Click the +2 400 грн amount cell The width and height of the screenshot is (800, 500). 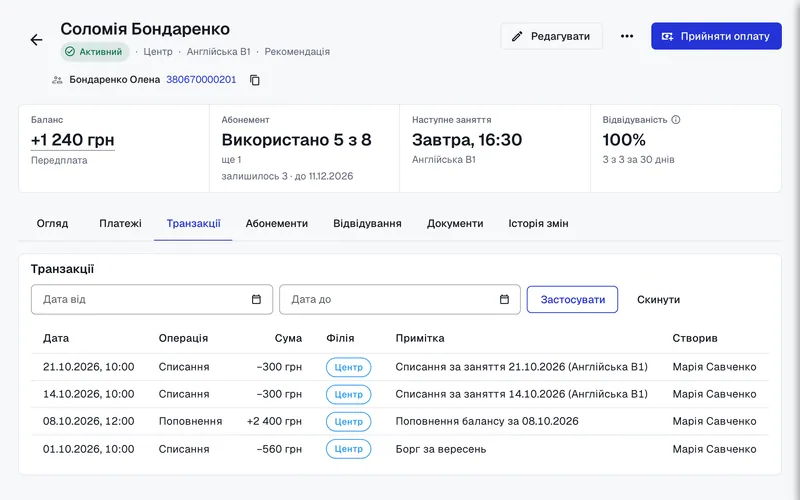coord(274,421)
